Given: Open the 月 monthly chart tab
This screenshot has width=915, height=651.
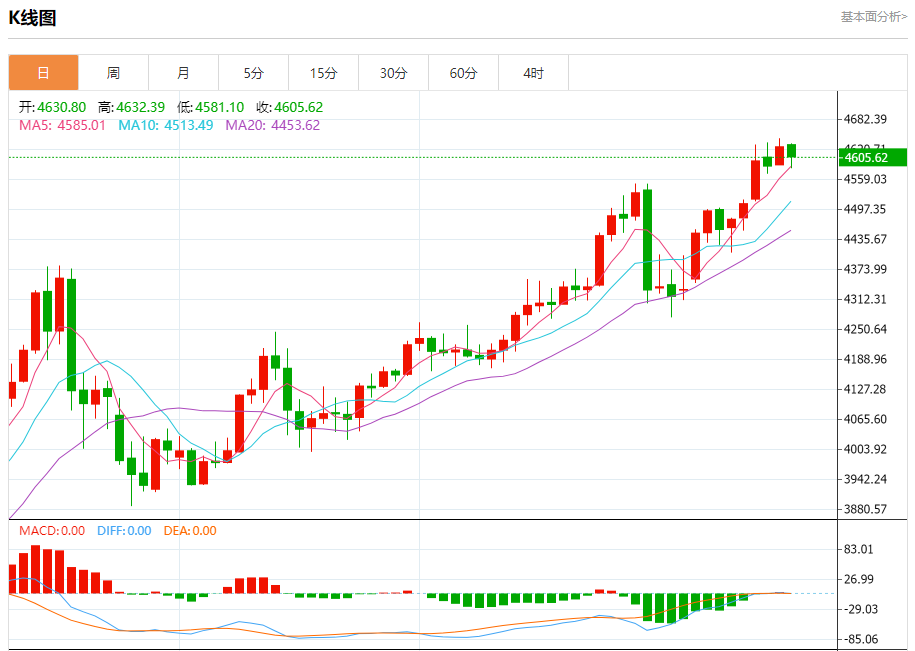Looking at the screenshot, I should pyautogui.click(x=183, y=73).
